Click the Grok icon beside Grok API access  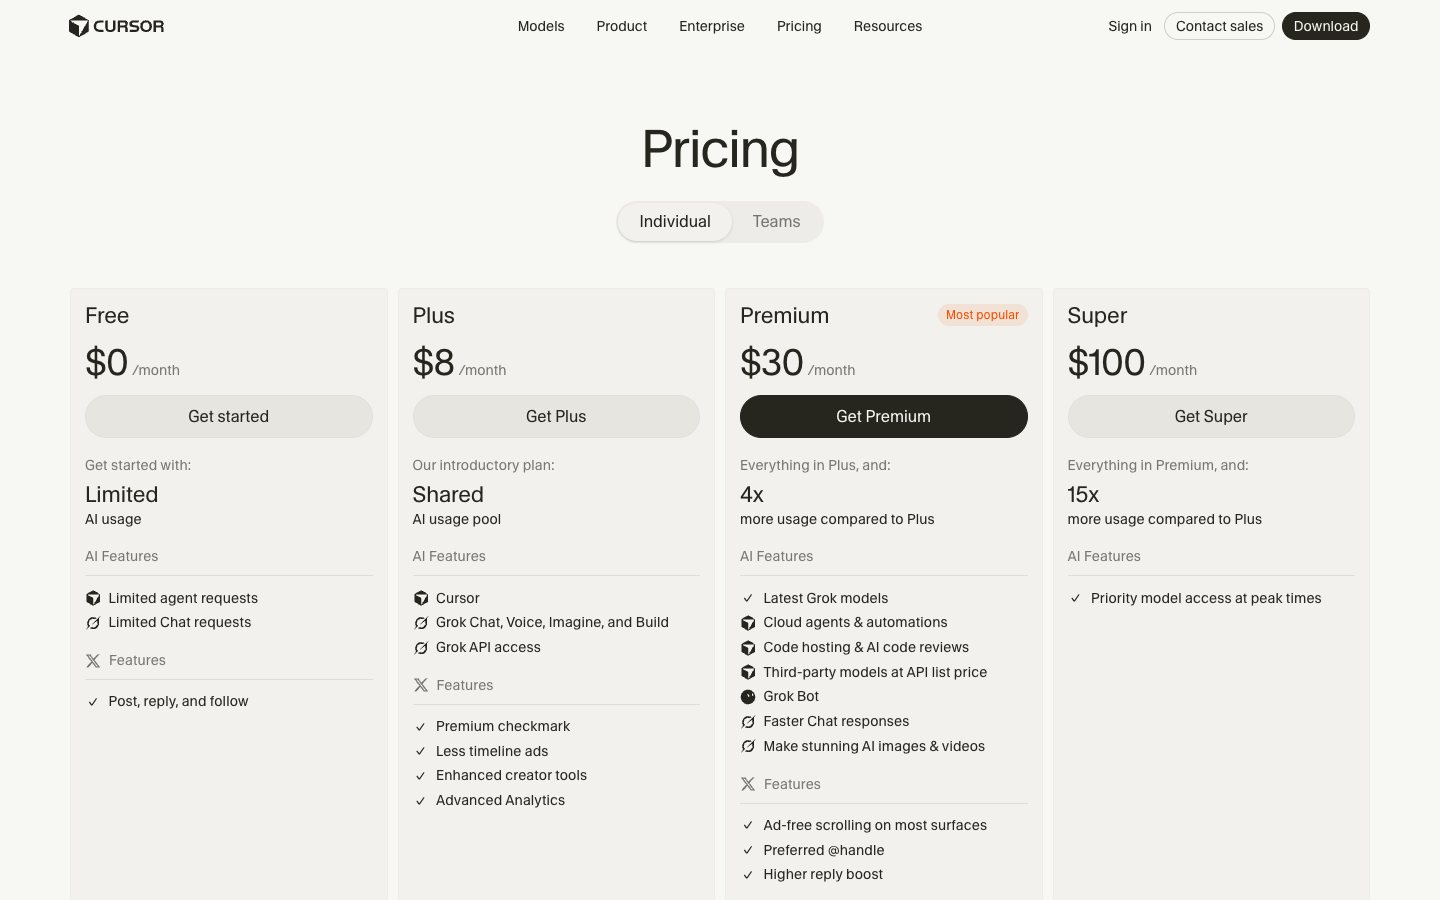click(x=421, y=648)
